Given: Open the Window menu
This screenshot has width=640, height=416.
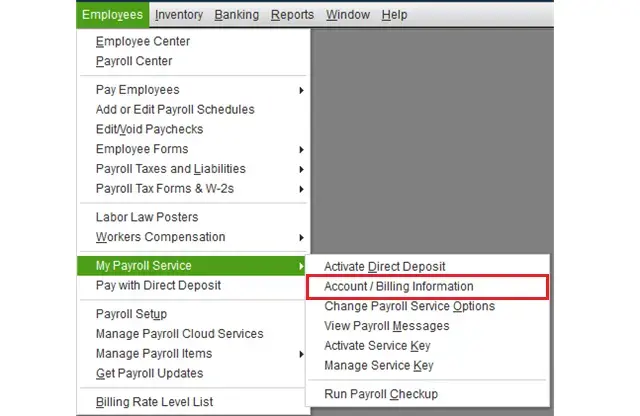Looking at the screenshot, I should pyautogui.click(x=348, y=15).
